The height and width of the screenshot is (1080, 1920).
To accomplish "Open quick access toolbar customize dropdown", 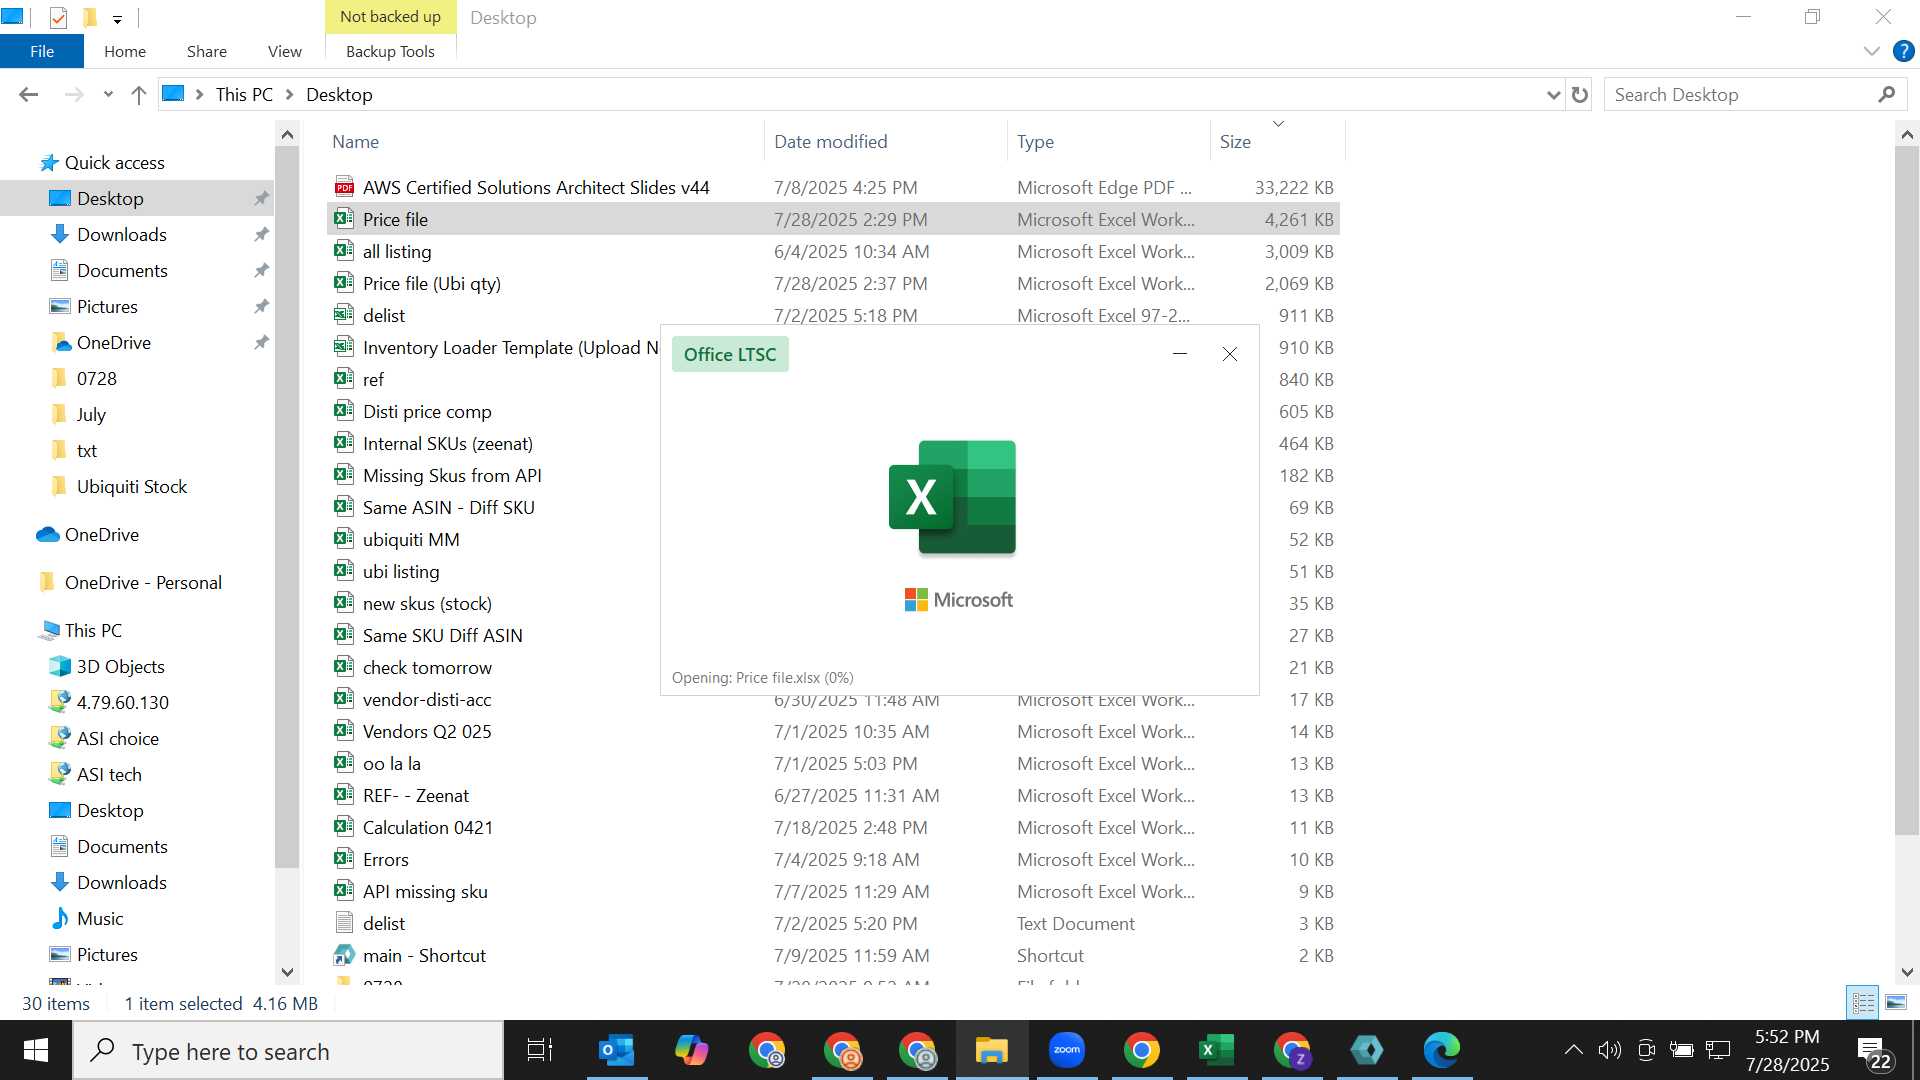I will pyautogui.click(x=117, y=19).
